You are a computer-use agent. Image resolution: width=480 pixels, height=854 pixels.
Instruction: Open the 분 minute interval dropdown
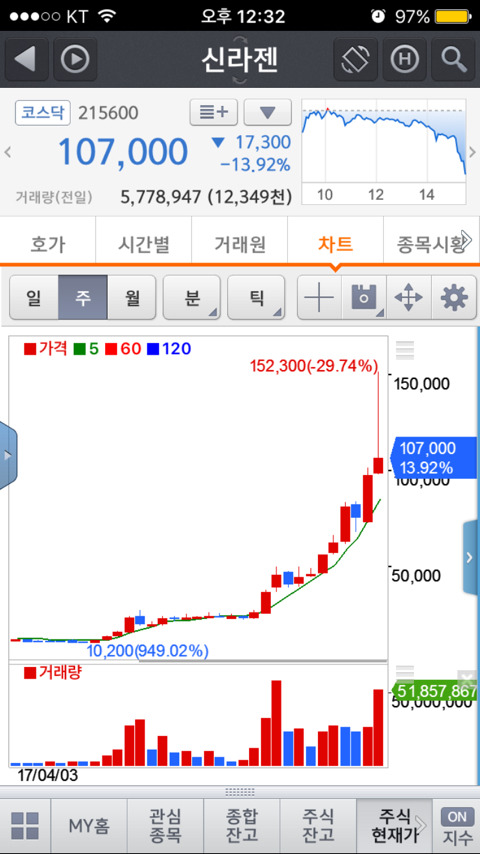click(192, 297)
